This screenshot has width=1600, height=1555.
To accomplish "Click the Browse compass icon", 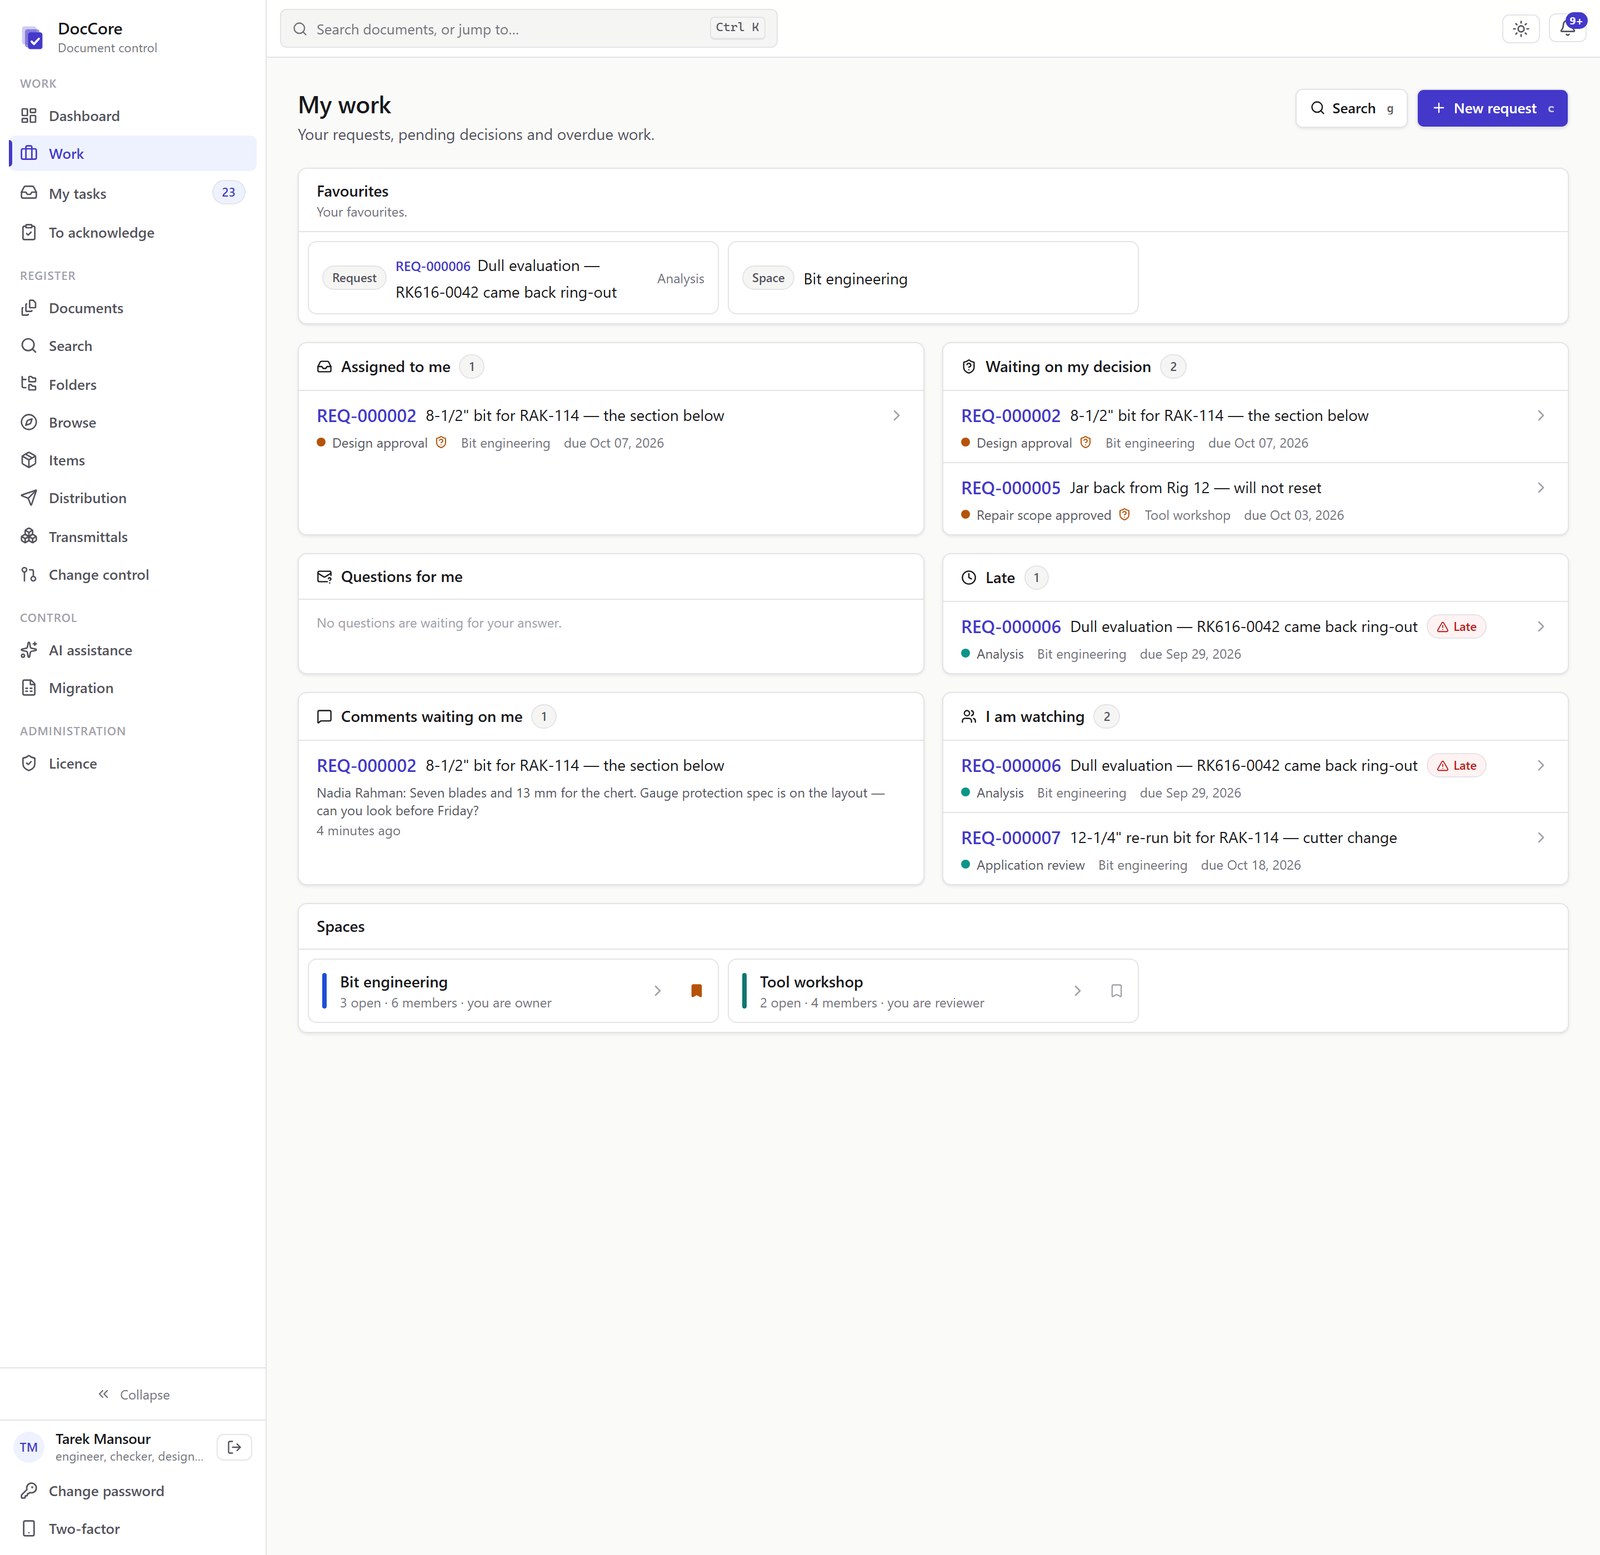I will [x=29, y=422].
